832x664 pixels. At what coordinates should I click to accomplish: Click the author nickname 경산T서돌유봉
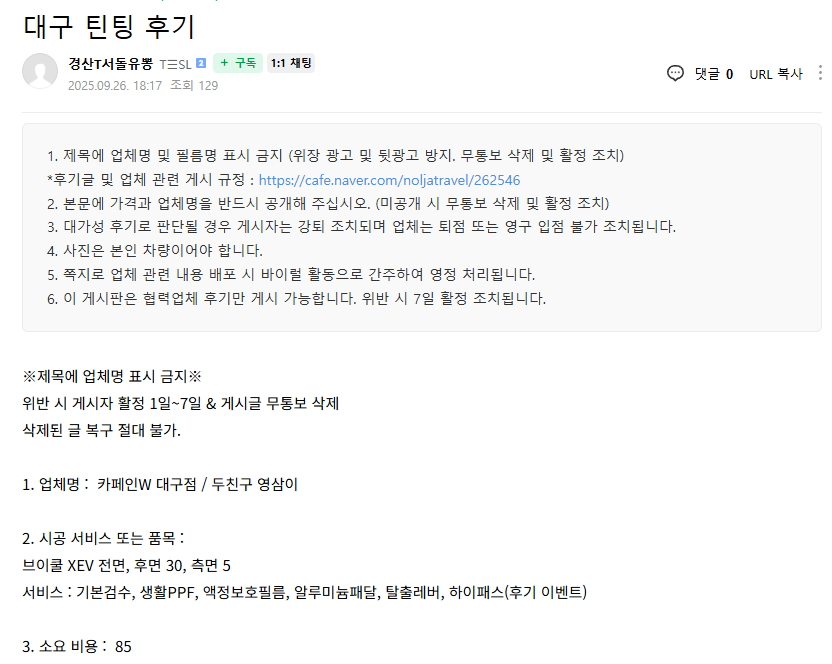click(x=110, y=63)
